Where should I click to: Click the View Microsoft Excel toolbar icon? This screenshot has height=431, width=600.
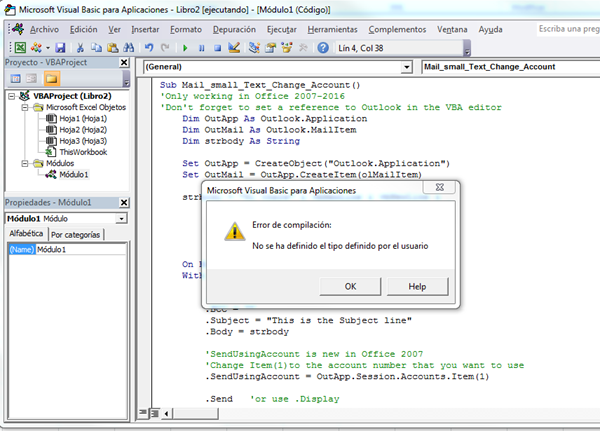(x=21, y=47)
